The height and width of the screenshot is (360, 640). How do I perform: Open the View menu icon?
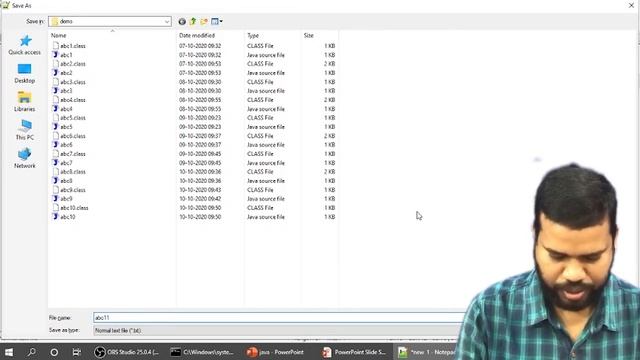(x=217, y=21)
